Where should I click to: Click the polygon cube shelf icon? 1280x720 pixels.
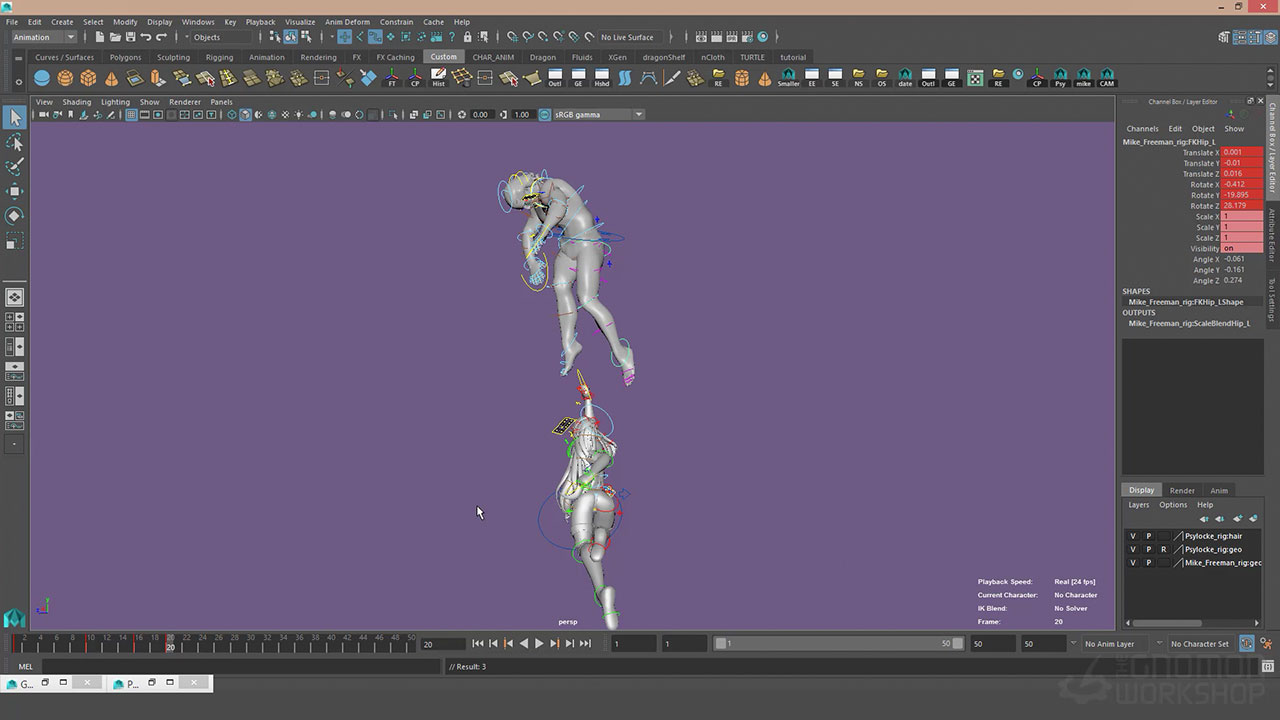(x=88, y=78)
